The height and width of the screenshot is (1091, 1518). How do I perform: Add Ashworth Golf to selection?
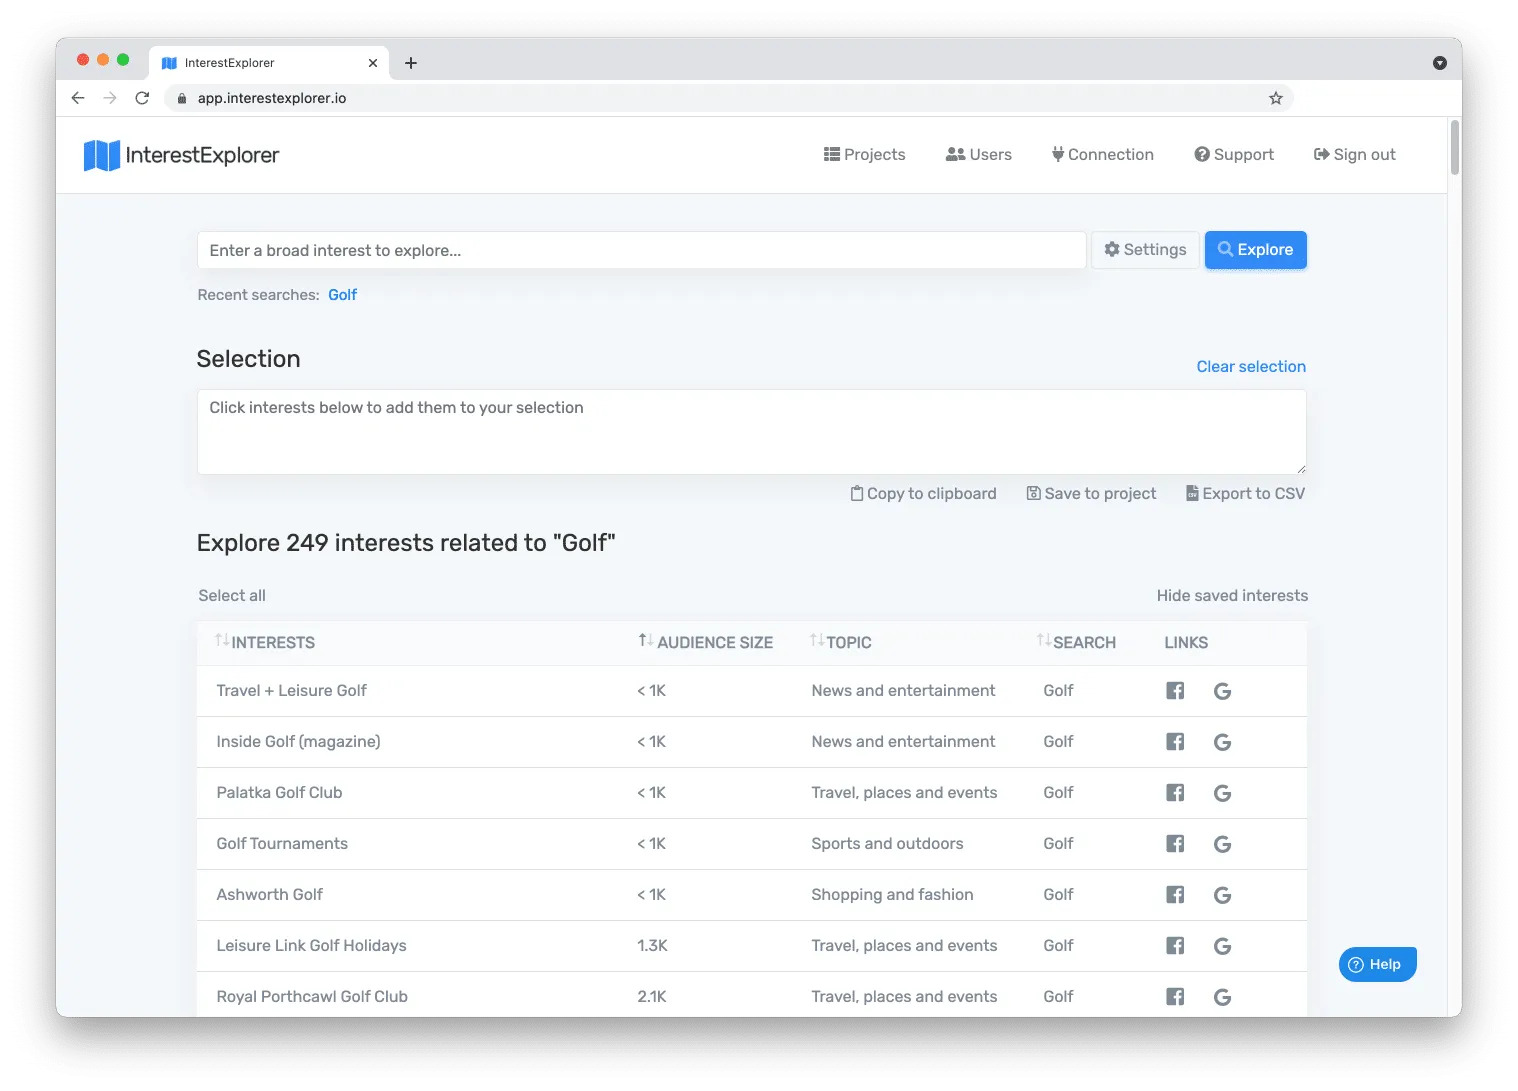(269, 895)
